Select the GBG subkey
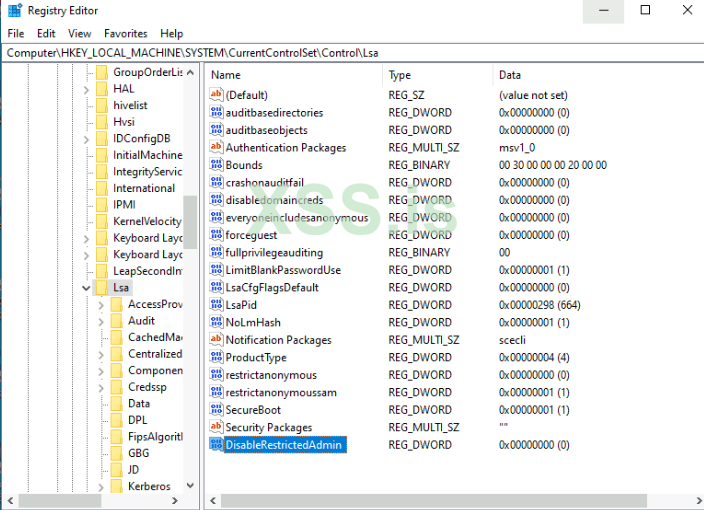Viewport: 704px width, 510px height. 139,453
